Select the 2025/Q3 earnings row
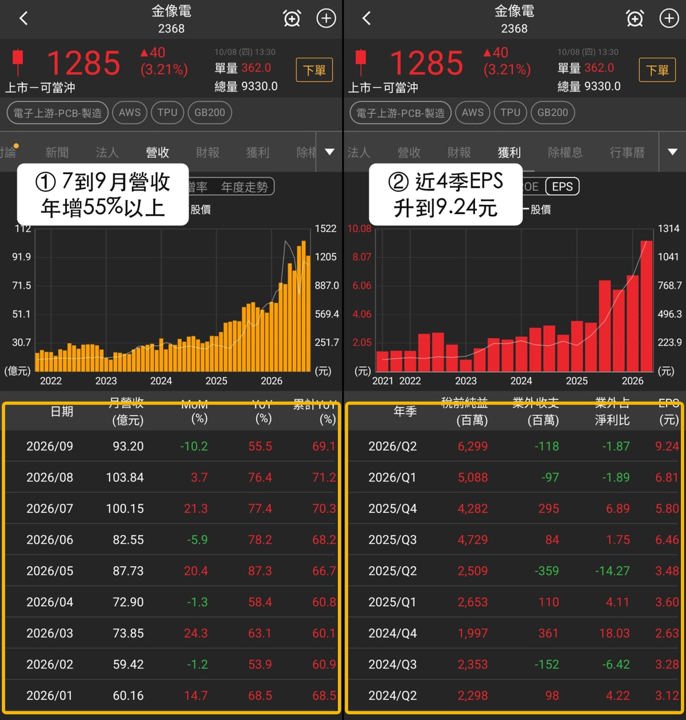This screenshot has height=720, width=686. click(x=514, y=540)
